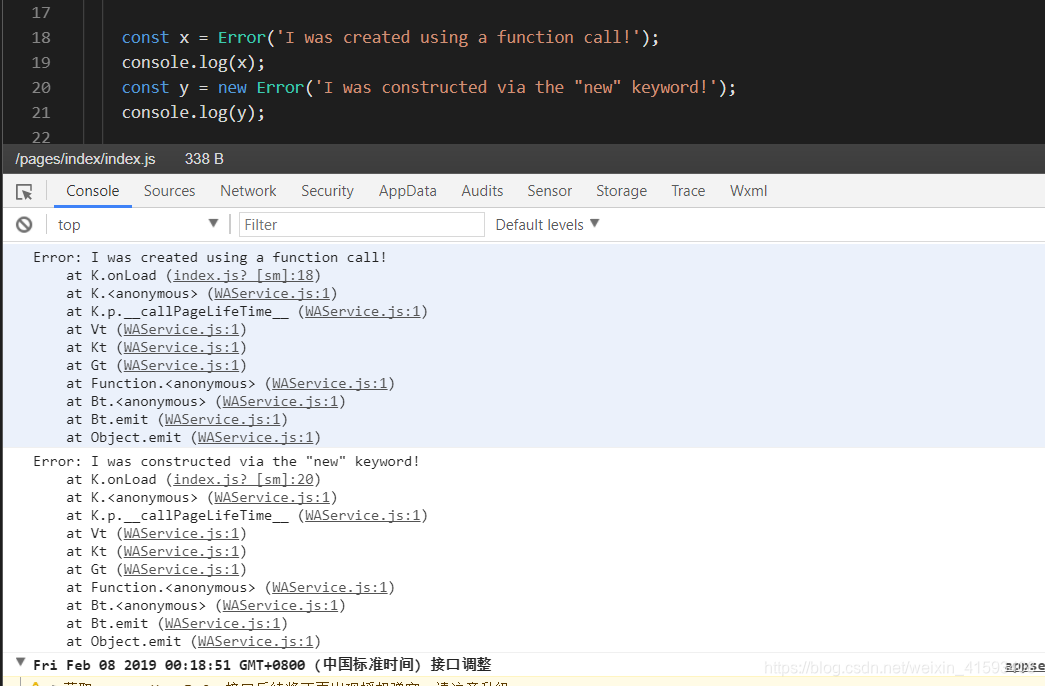The height and width of the screenshot is (686, 1045).
Task: Open the Storage tab
Action: [621, 190]
